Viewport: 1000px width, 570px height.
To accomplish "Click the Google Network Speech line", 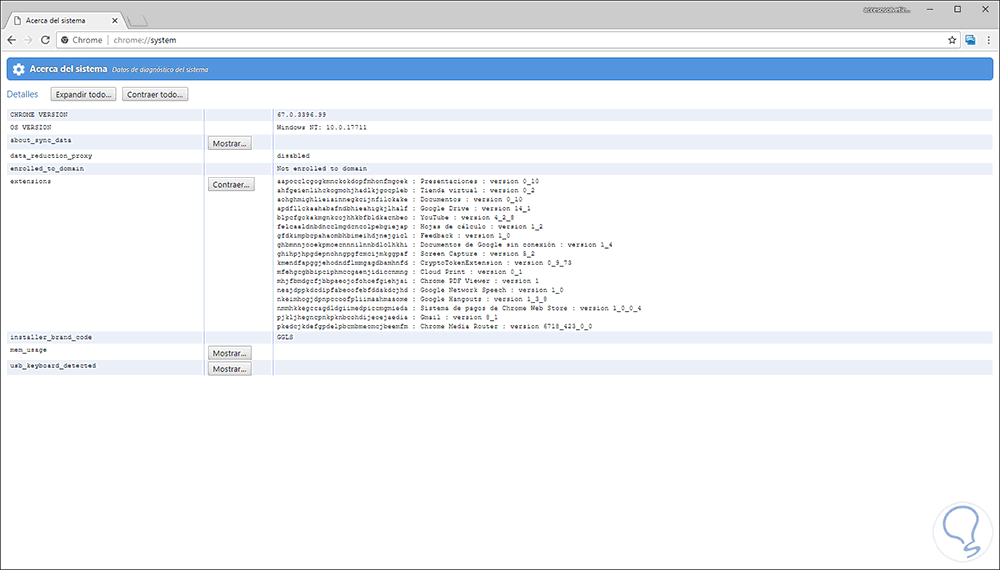I will coord(420,290).
